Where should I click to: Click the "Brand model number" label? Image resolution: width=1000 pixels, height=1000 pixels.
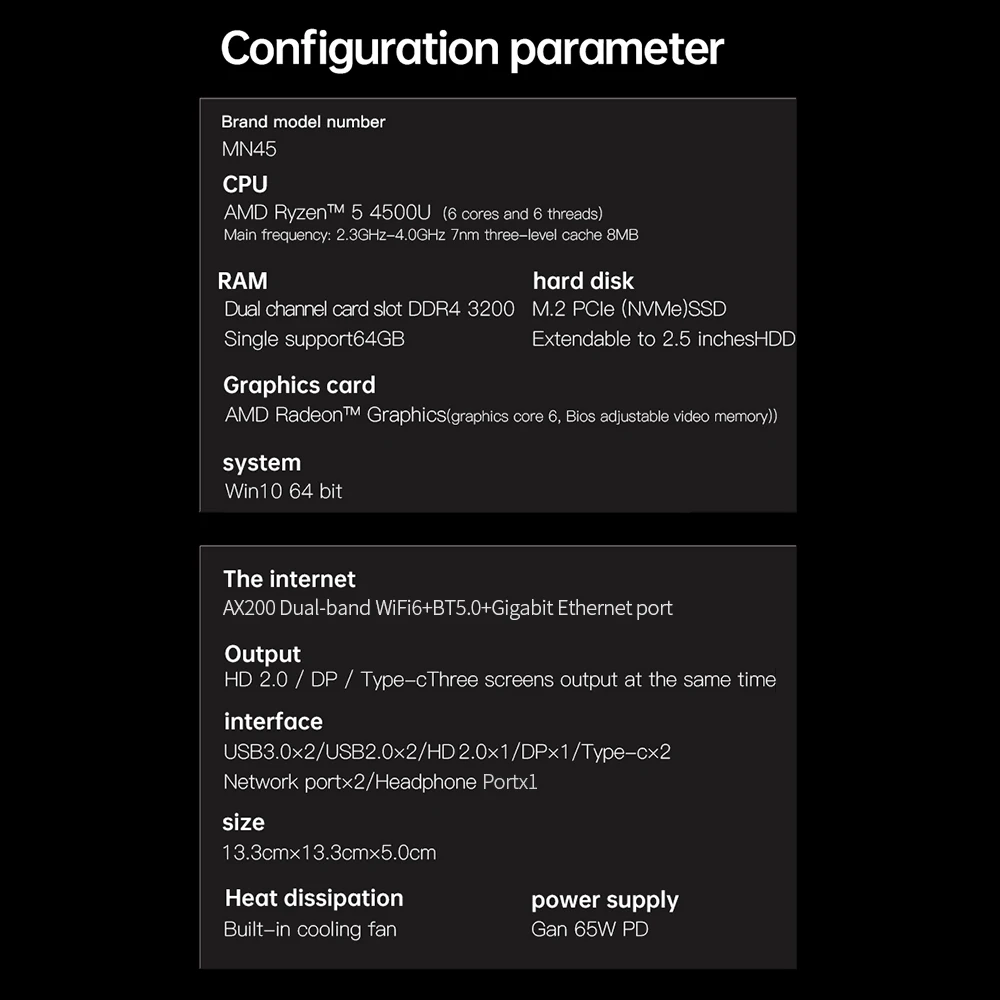pos(303,122)
